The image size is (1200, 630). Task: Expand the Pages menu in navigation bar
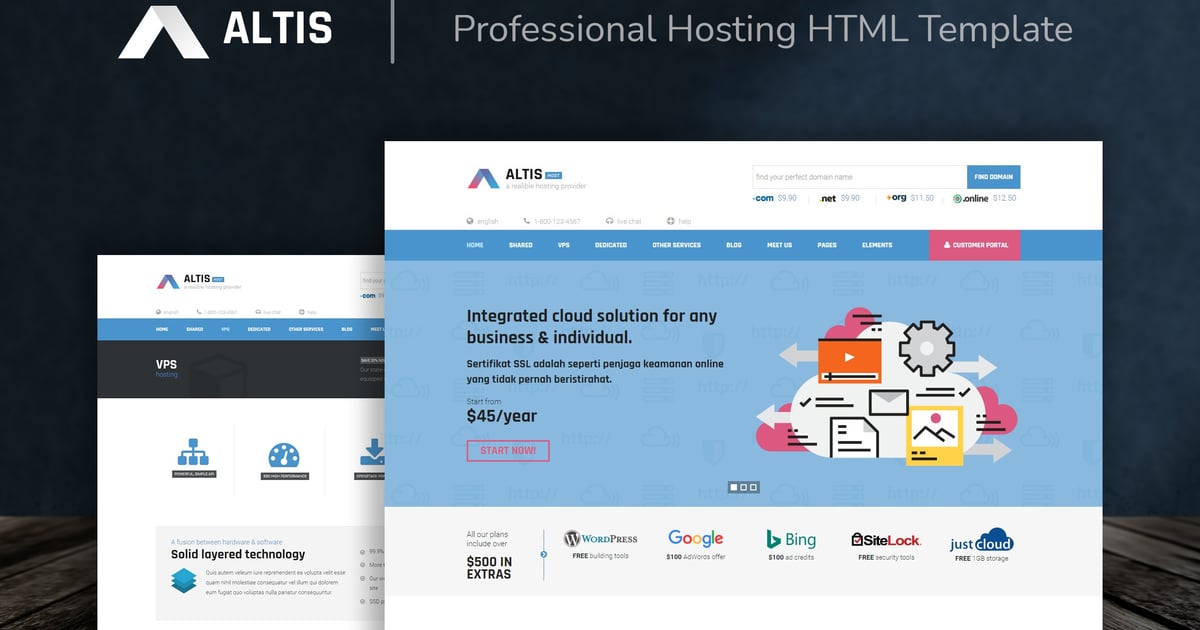(826, 245)
